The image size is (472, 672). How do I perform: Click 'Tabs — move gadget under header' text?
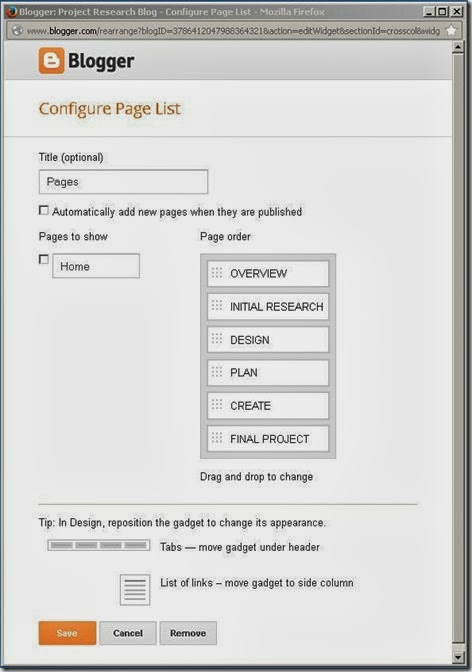coord(240,547)
